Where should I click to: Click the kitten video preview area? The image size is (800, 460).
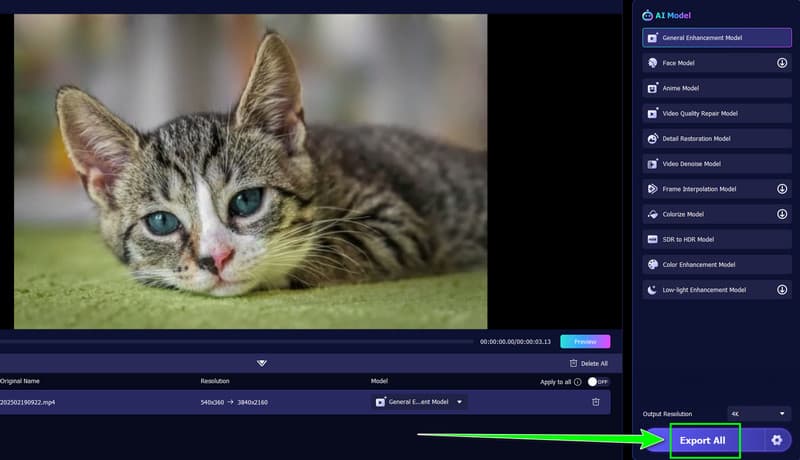click(x=250, y=170)
